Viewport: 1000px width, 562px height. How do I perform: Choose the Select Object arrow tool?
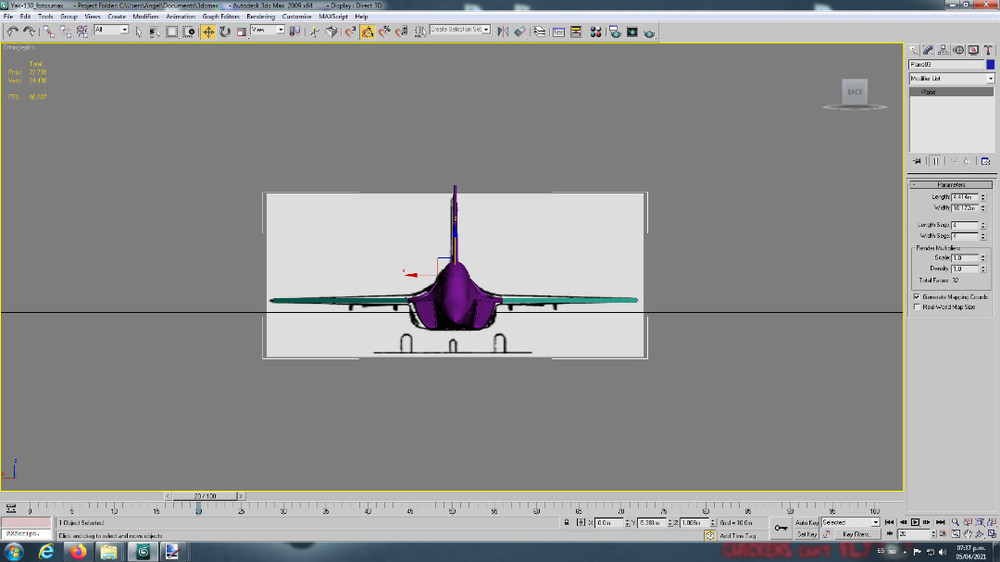138,31
